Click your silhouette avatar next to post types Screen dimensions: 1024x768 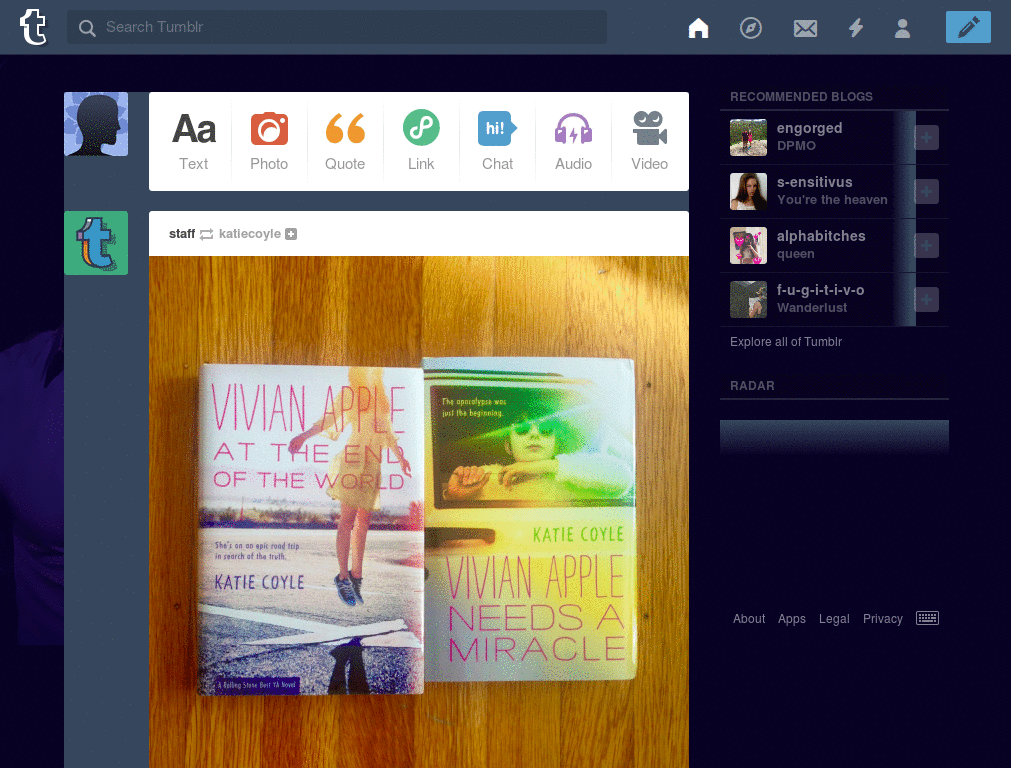tap(96, 124)
